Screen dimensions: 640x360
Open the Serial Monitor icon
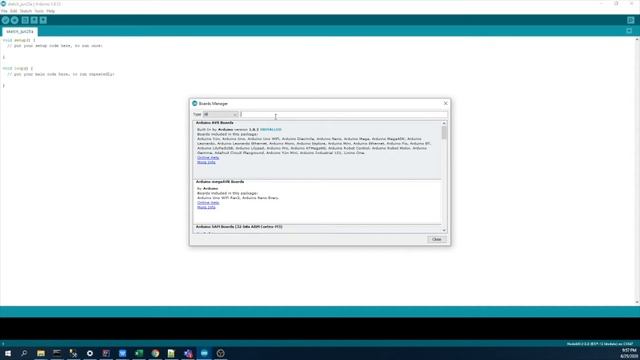pyautogui.click(x=631, y=20)
